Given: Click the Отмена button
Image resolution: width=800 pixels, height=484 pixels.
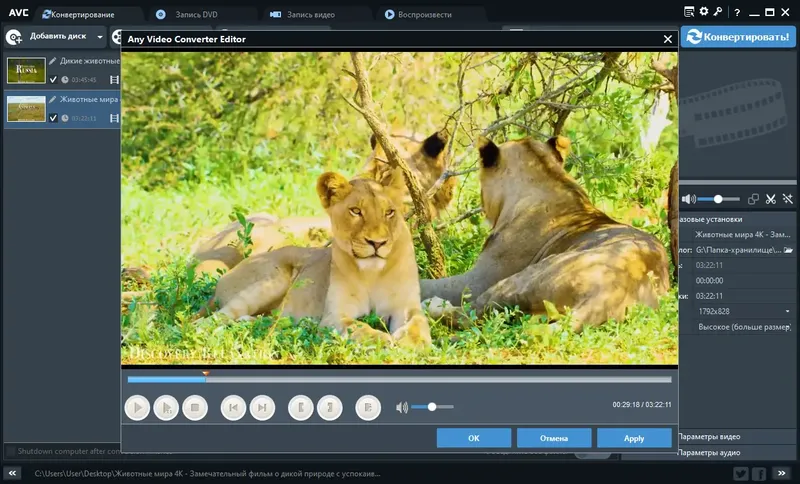Looking at the screenshot, I should pyautogui.click(x=554, y=438).
